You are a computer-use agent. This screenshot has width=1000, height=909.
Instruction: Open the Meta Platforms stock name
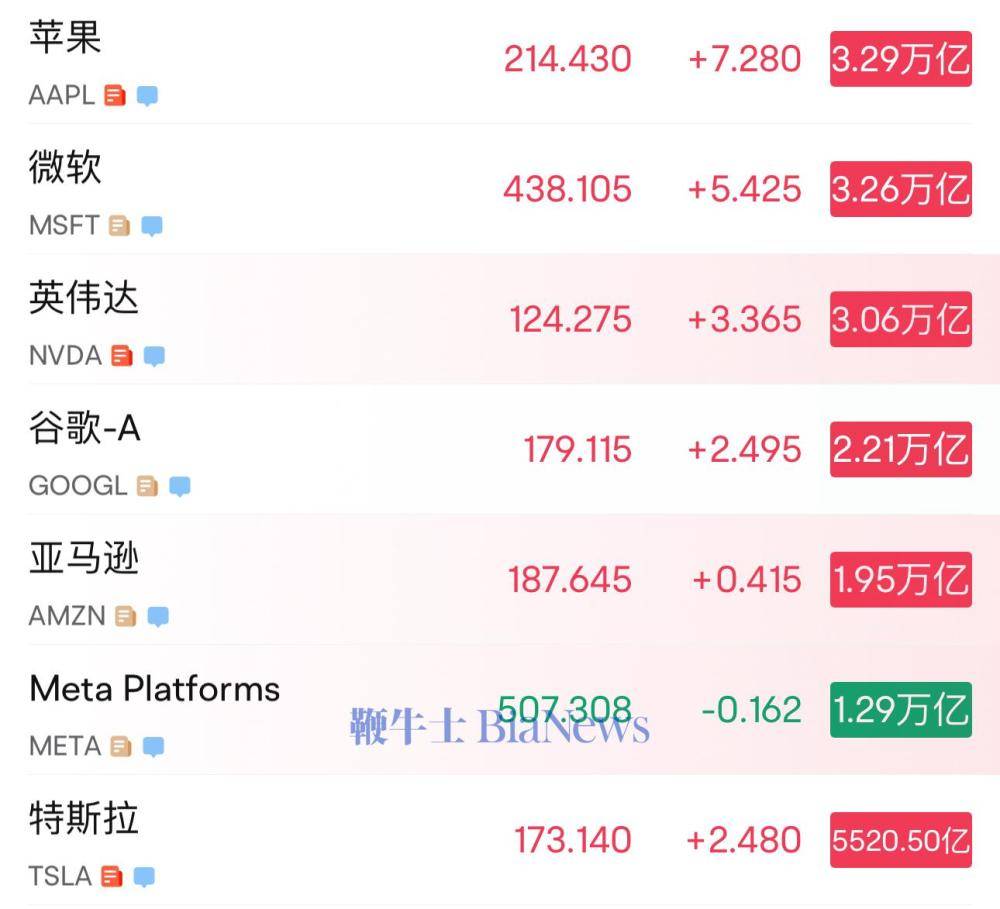(x=155, y=689)
